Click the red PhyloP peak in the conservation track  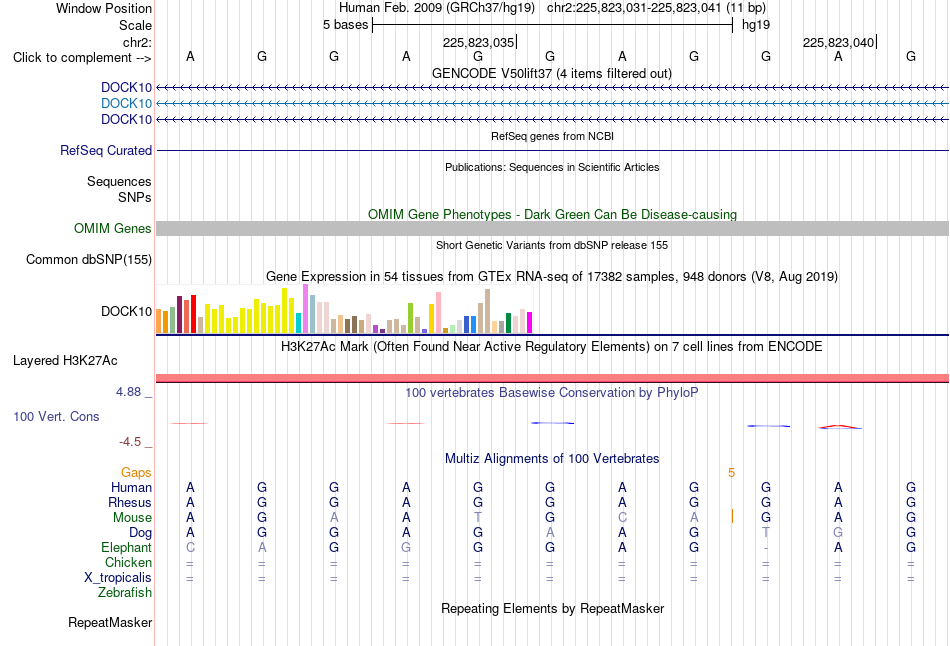pyautogui.click(x=839, y=427)
